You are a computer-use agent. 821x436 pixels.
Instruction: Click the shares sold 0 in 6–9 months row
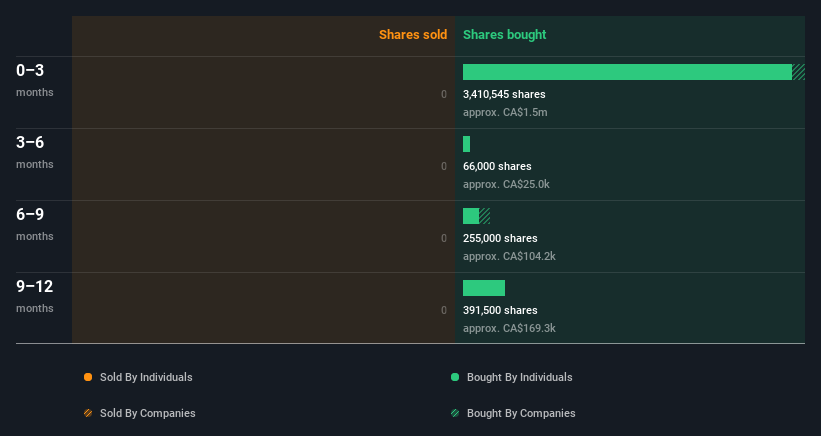click(444, 238)
